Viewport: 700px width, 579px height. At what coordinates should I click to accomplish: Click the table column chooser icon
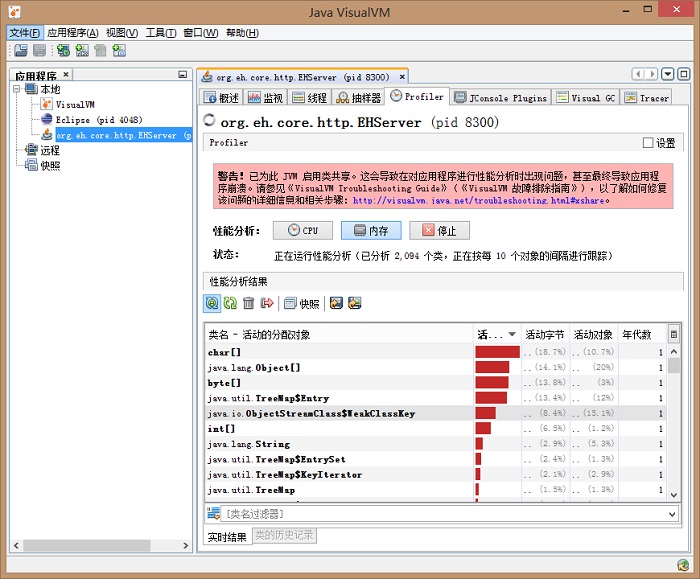click(x=674, y=334)
